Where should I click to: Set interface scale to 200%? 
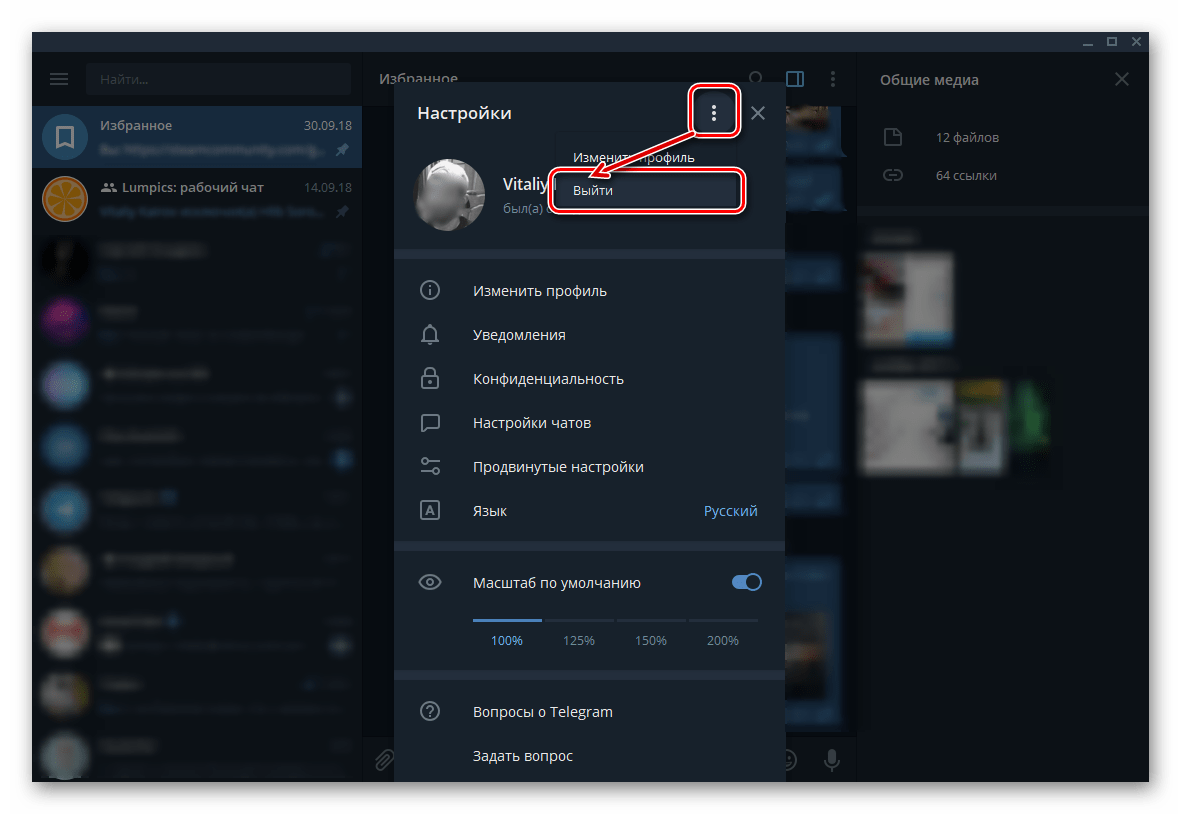coord(722,640)
